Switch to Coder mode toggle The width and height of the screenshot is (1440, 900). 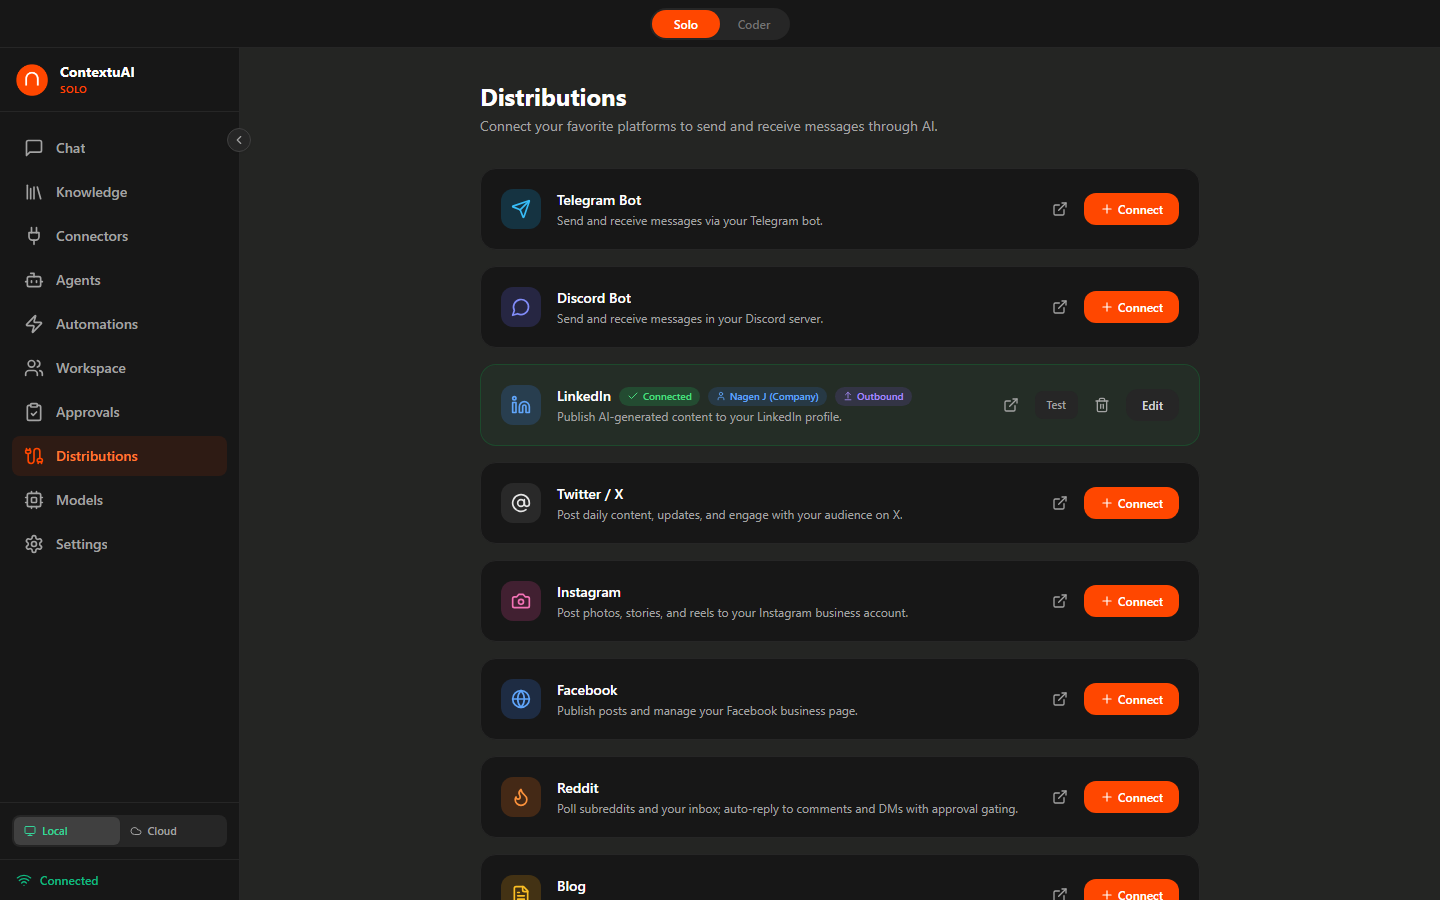pos(754,24)
